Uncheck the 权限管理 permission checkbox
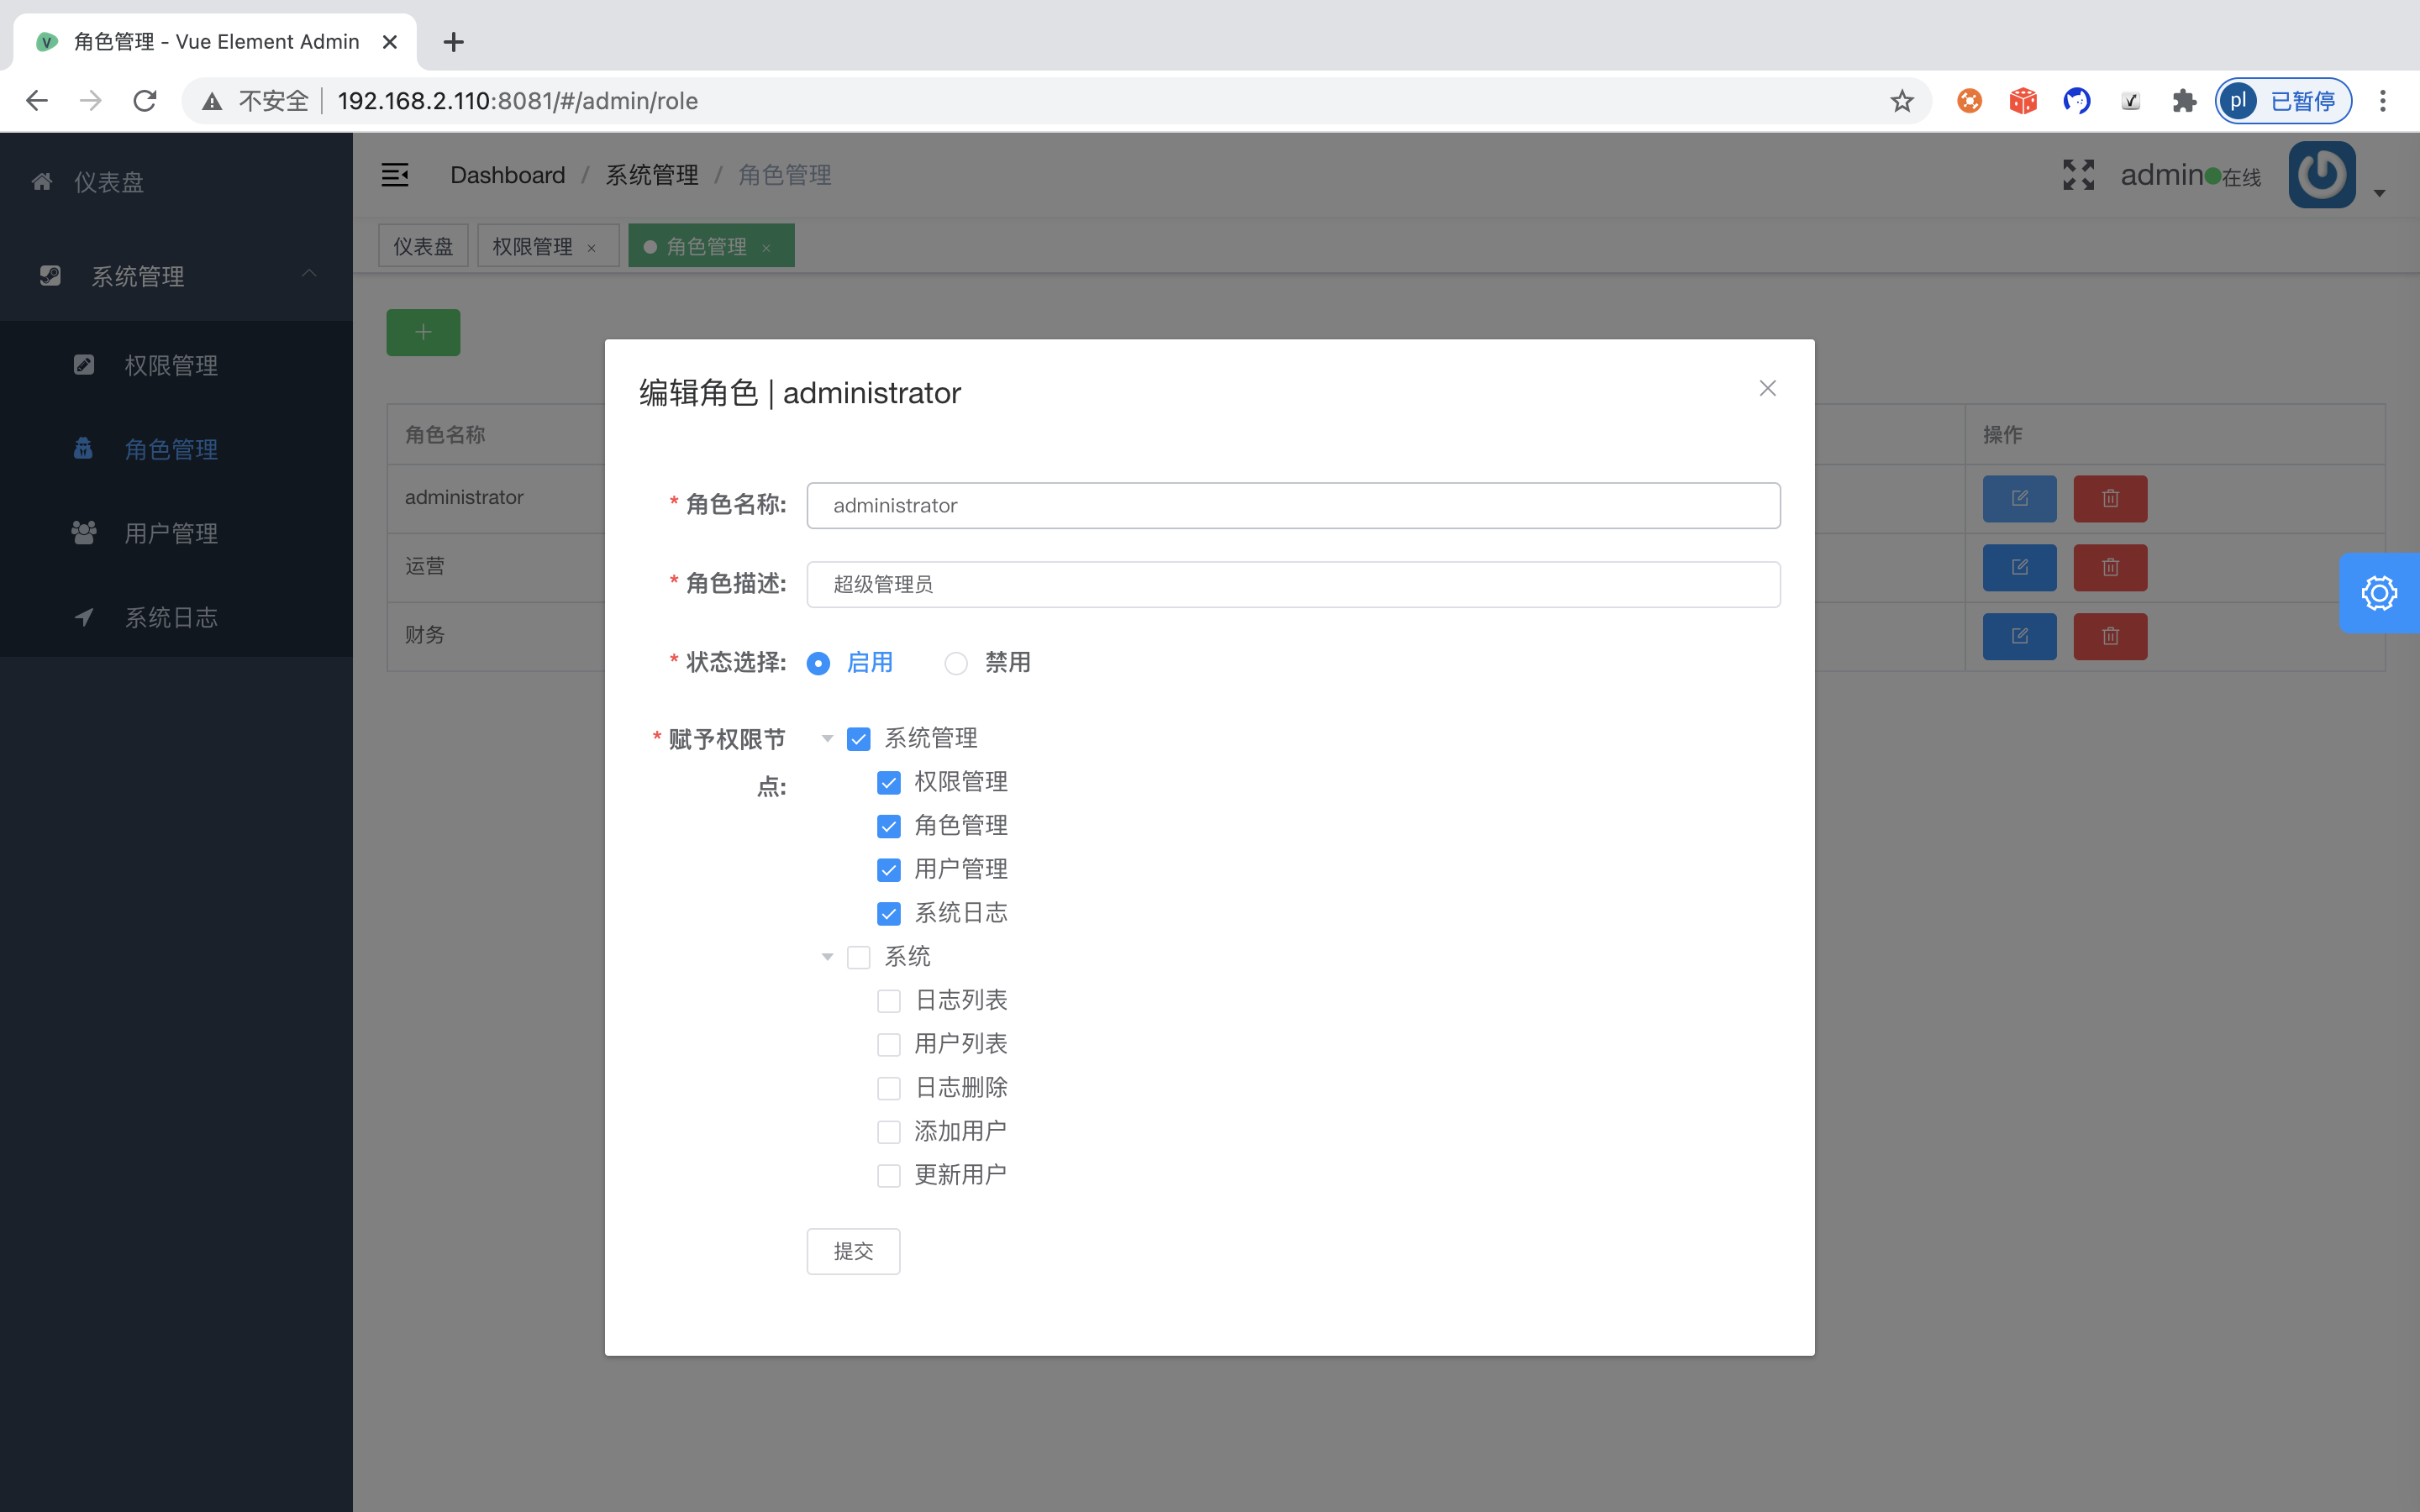The height and width of the screenshot is (1512, 2420). pyautogui.click(x=888, y=782)
